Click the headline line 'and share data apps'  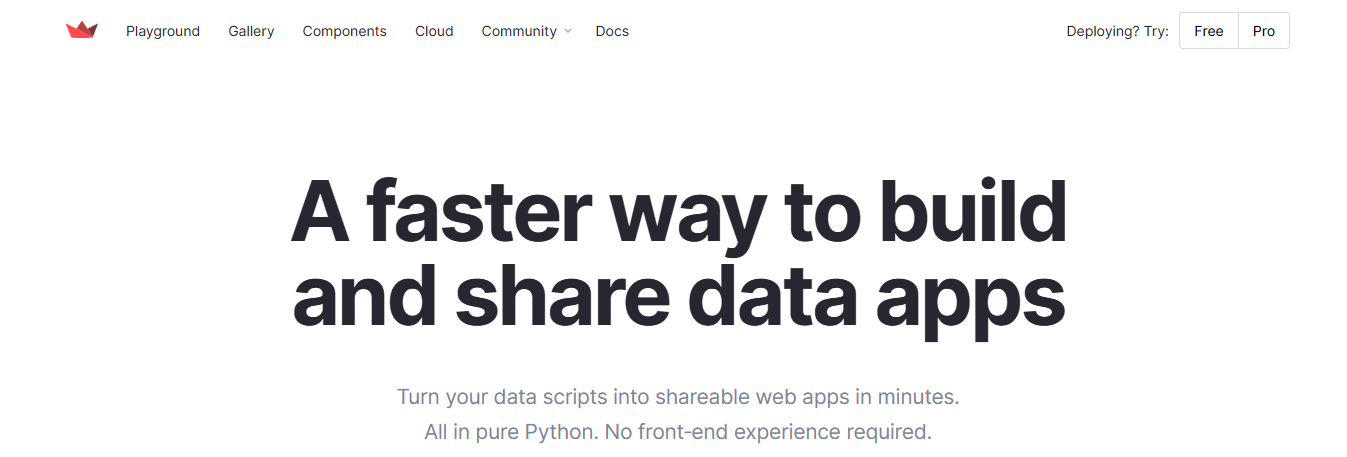click(x=678, y=296)
